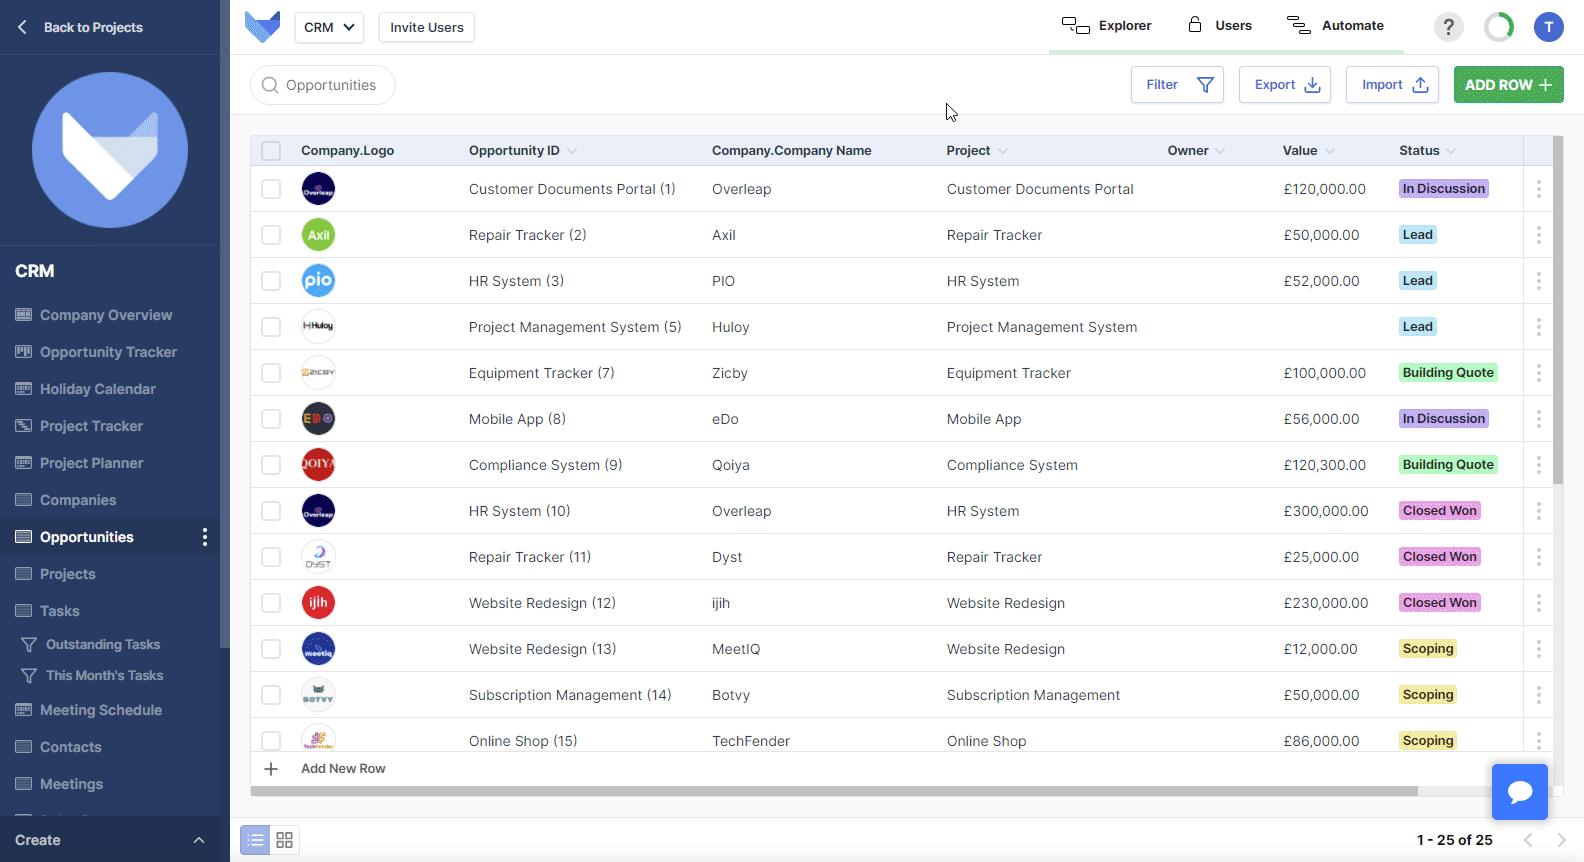Open Project column header dropdown

[x=1003, y=151]
